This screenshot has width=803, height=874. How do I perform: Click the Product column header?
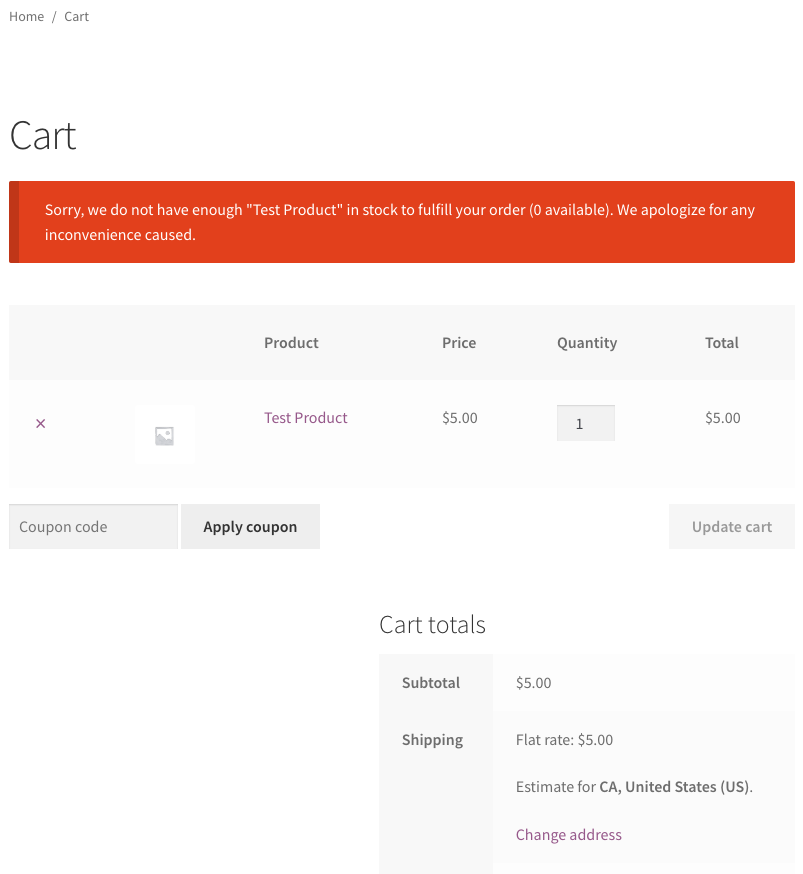(291, 342)
